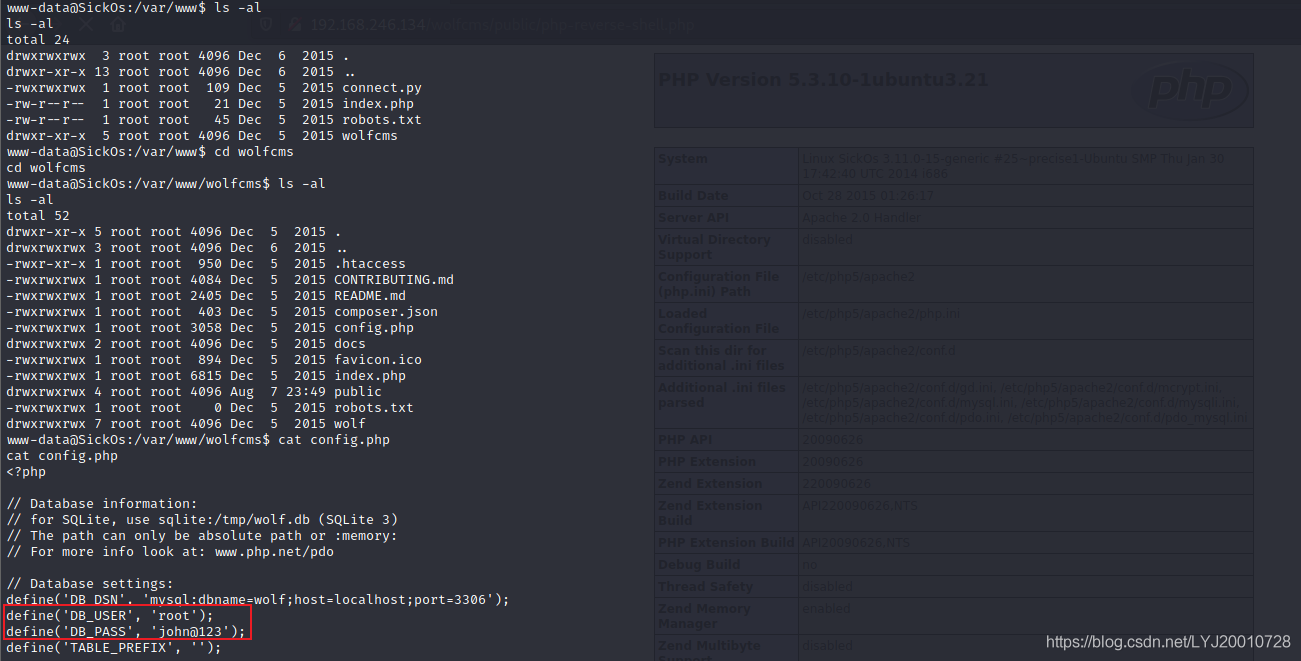The width and height of the screenshot is (1301, 661).
Task: Click the 'sqlite:/tmp/wolf.db (SQLite 3)' comment line
Action: [202, 520]
